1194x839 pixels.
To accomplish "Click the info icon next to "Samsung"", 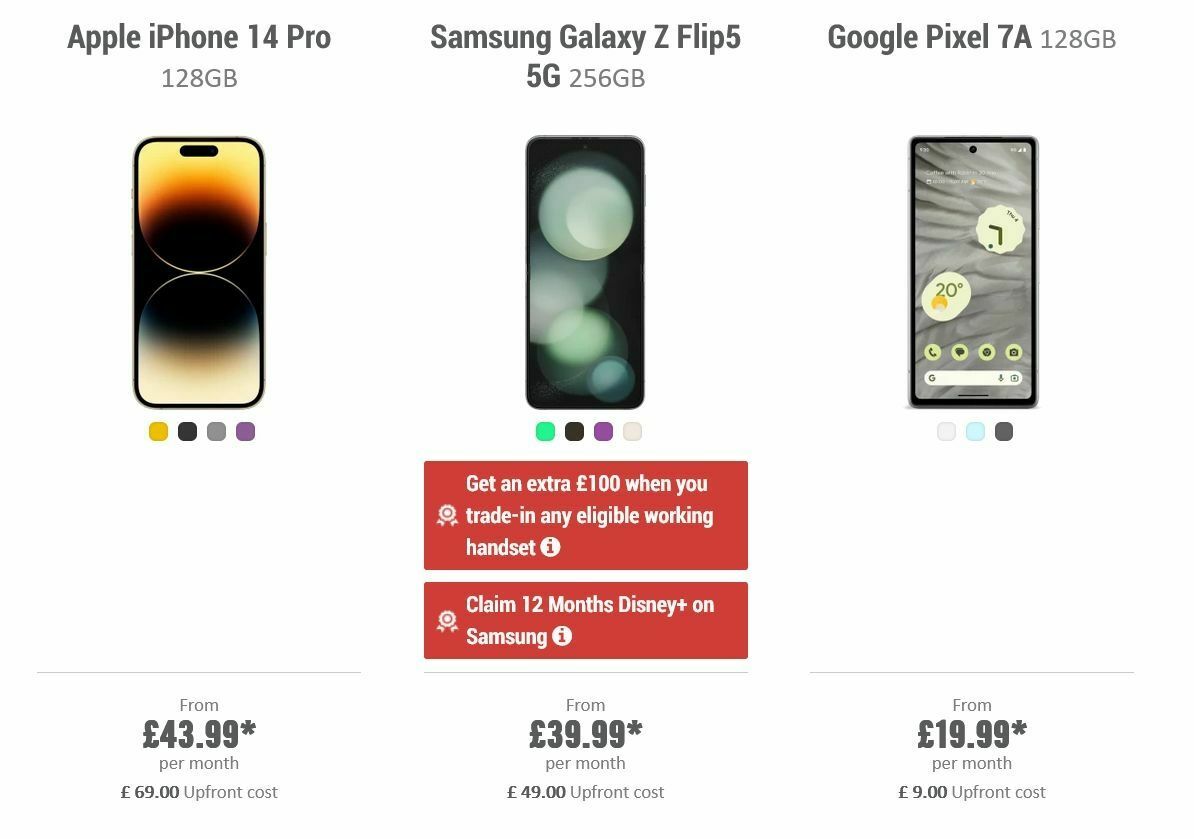I will [562, 637].
